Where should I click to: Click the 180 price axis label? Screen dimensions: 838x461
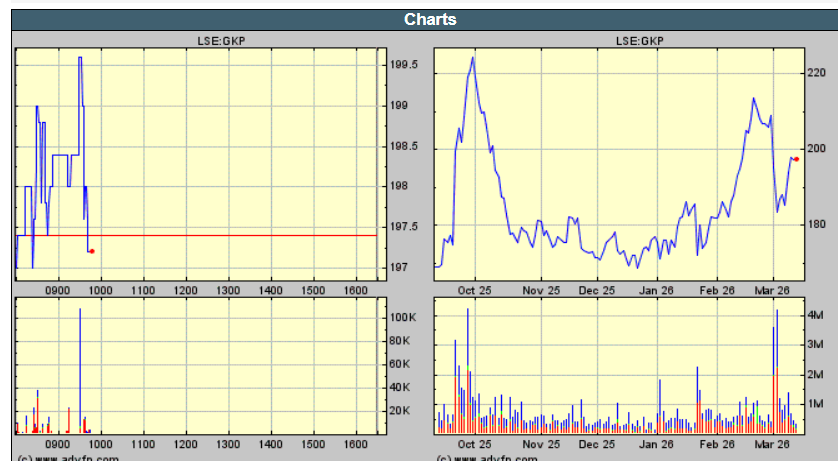pos(816,224)
